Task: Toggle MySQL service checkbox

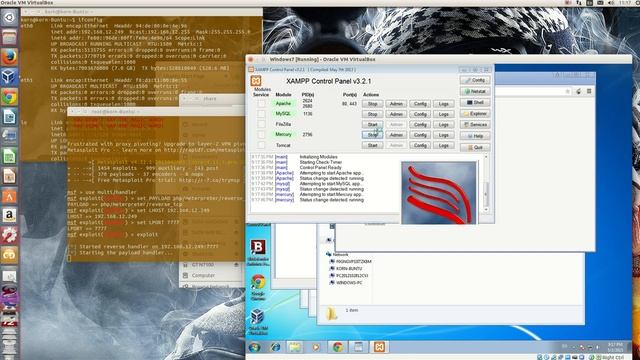Action: 261,114
